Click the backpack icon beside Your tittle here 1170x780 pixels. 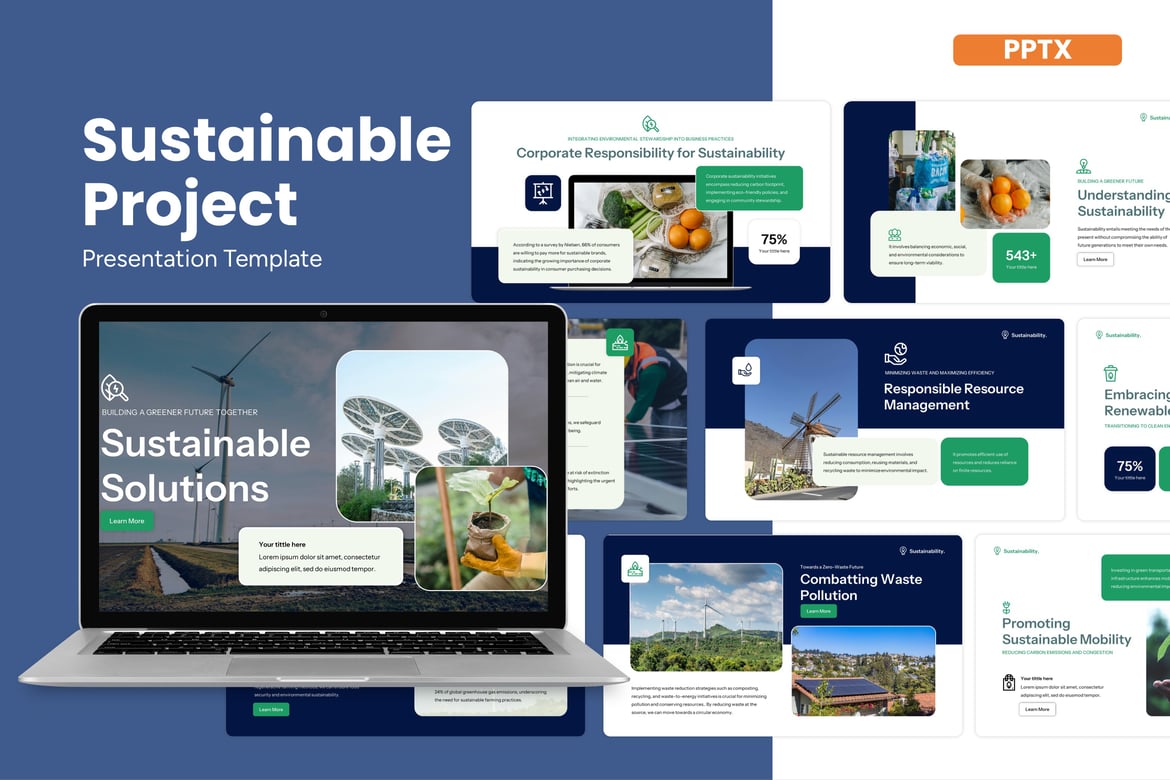point(1008,682)
